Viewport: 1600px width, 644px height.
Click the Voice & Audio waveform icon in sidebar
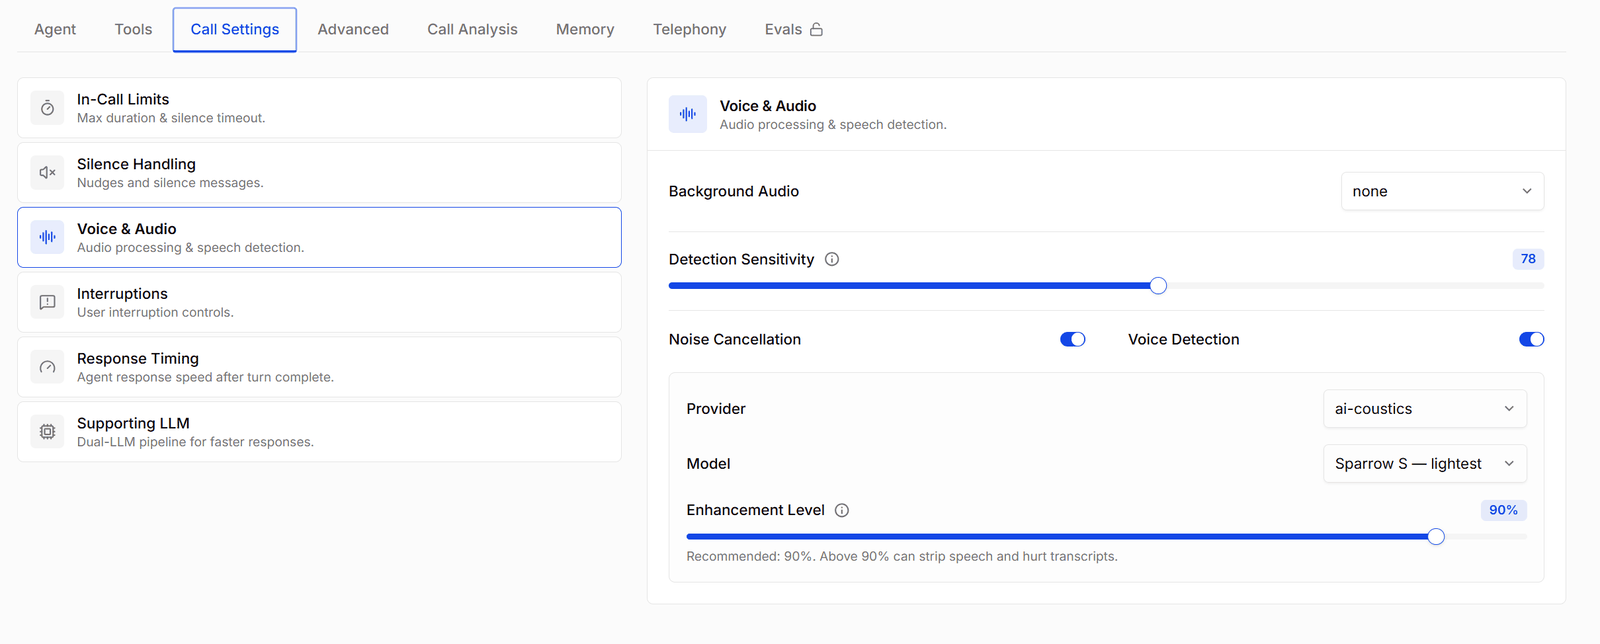pyautogui.click(x=47, y=237)
